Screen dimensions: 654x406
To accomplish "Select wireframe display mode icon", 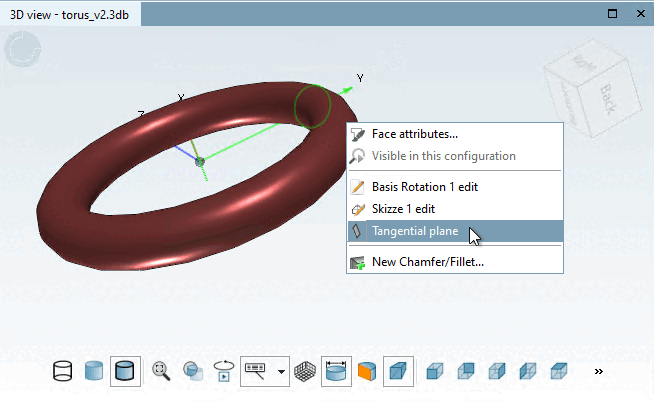I will tap(63, 371).
